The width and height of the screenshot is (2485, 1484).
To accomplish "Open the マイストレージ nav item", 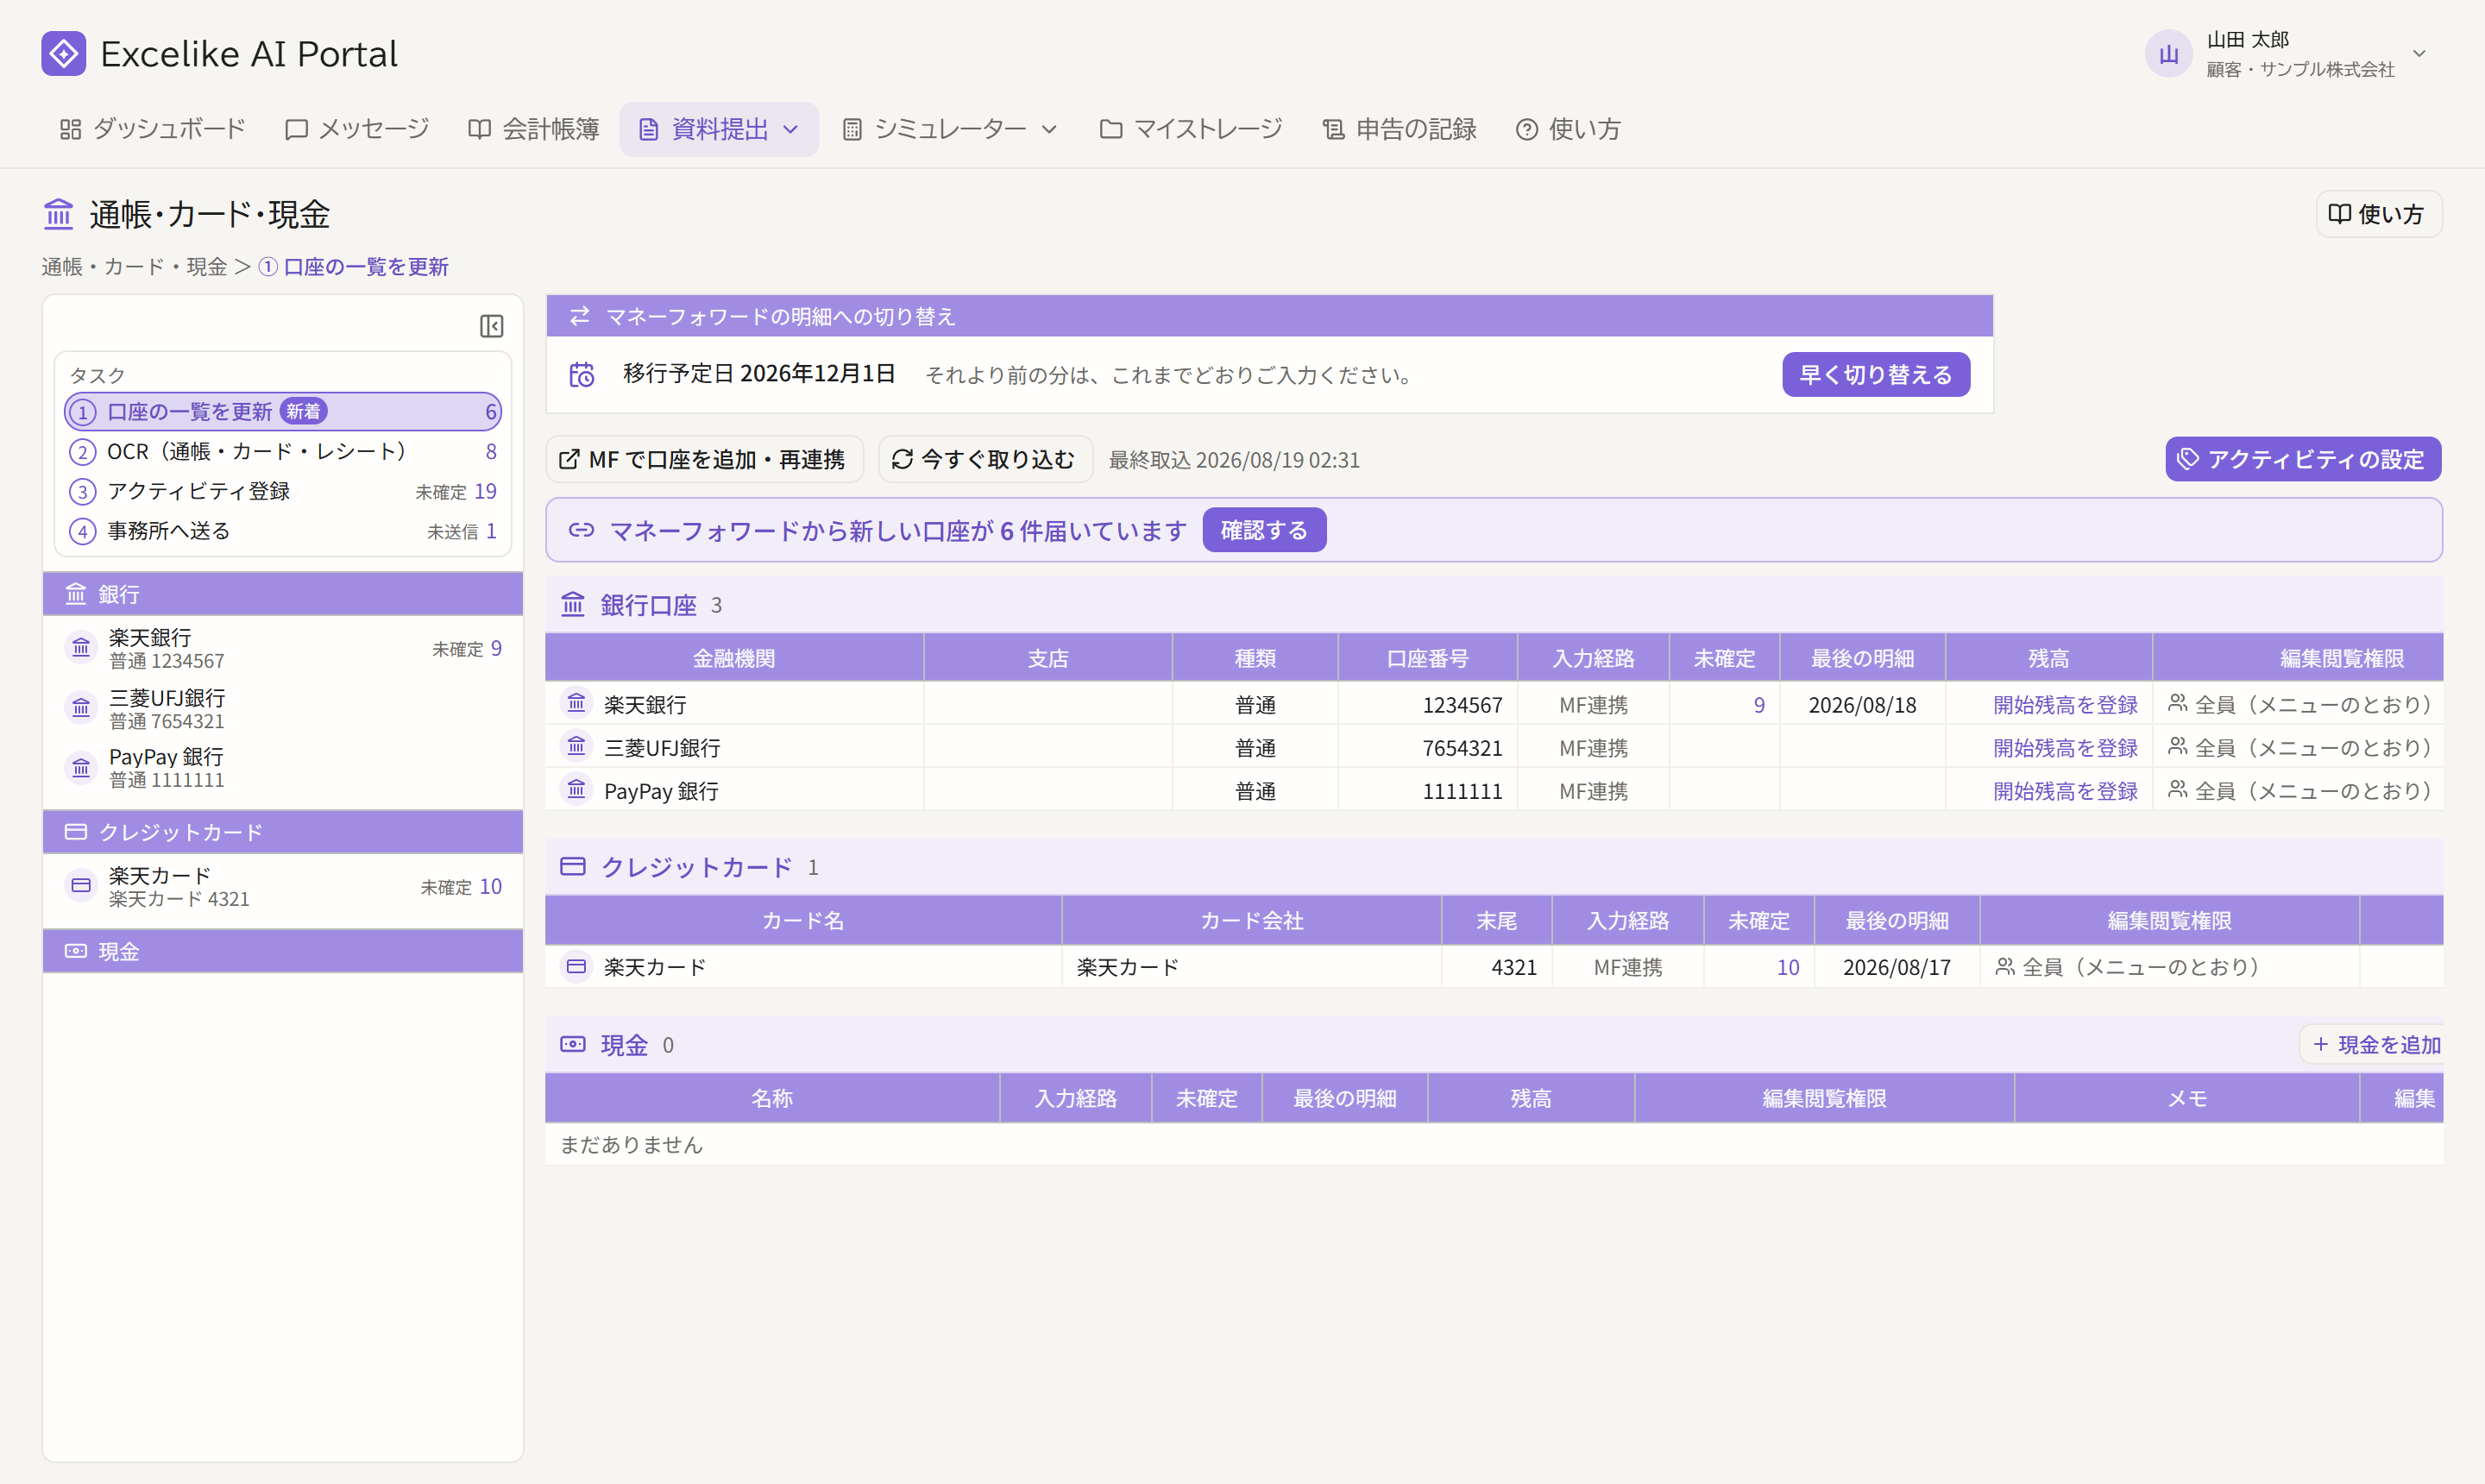I will [1191, 129].
